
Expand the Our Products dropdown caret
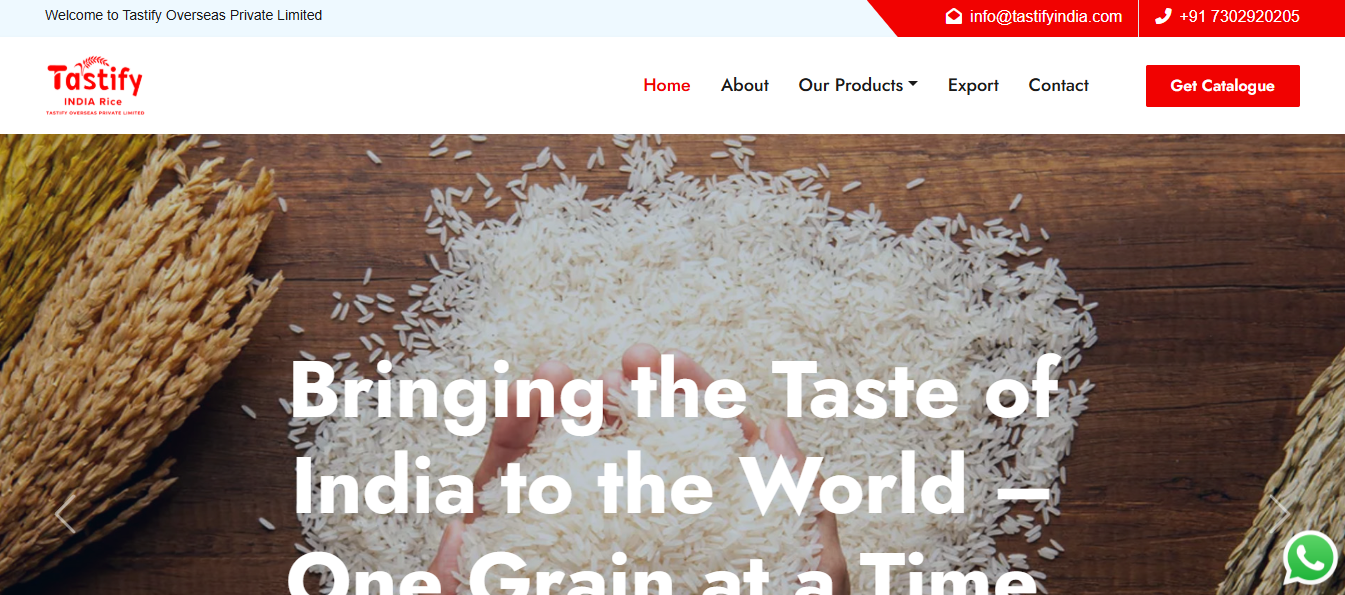913,85
